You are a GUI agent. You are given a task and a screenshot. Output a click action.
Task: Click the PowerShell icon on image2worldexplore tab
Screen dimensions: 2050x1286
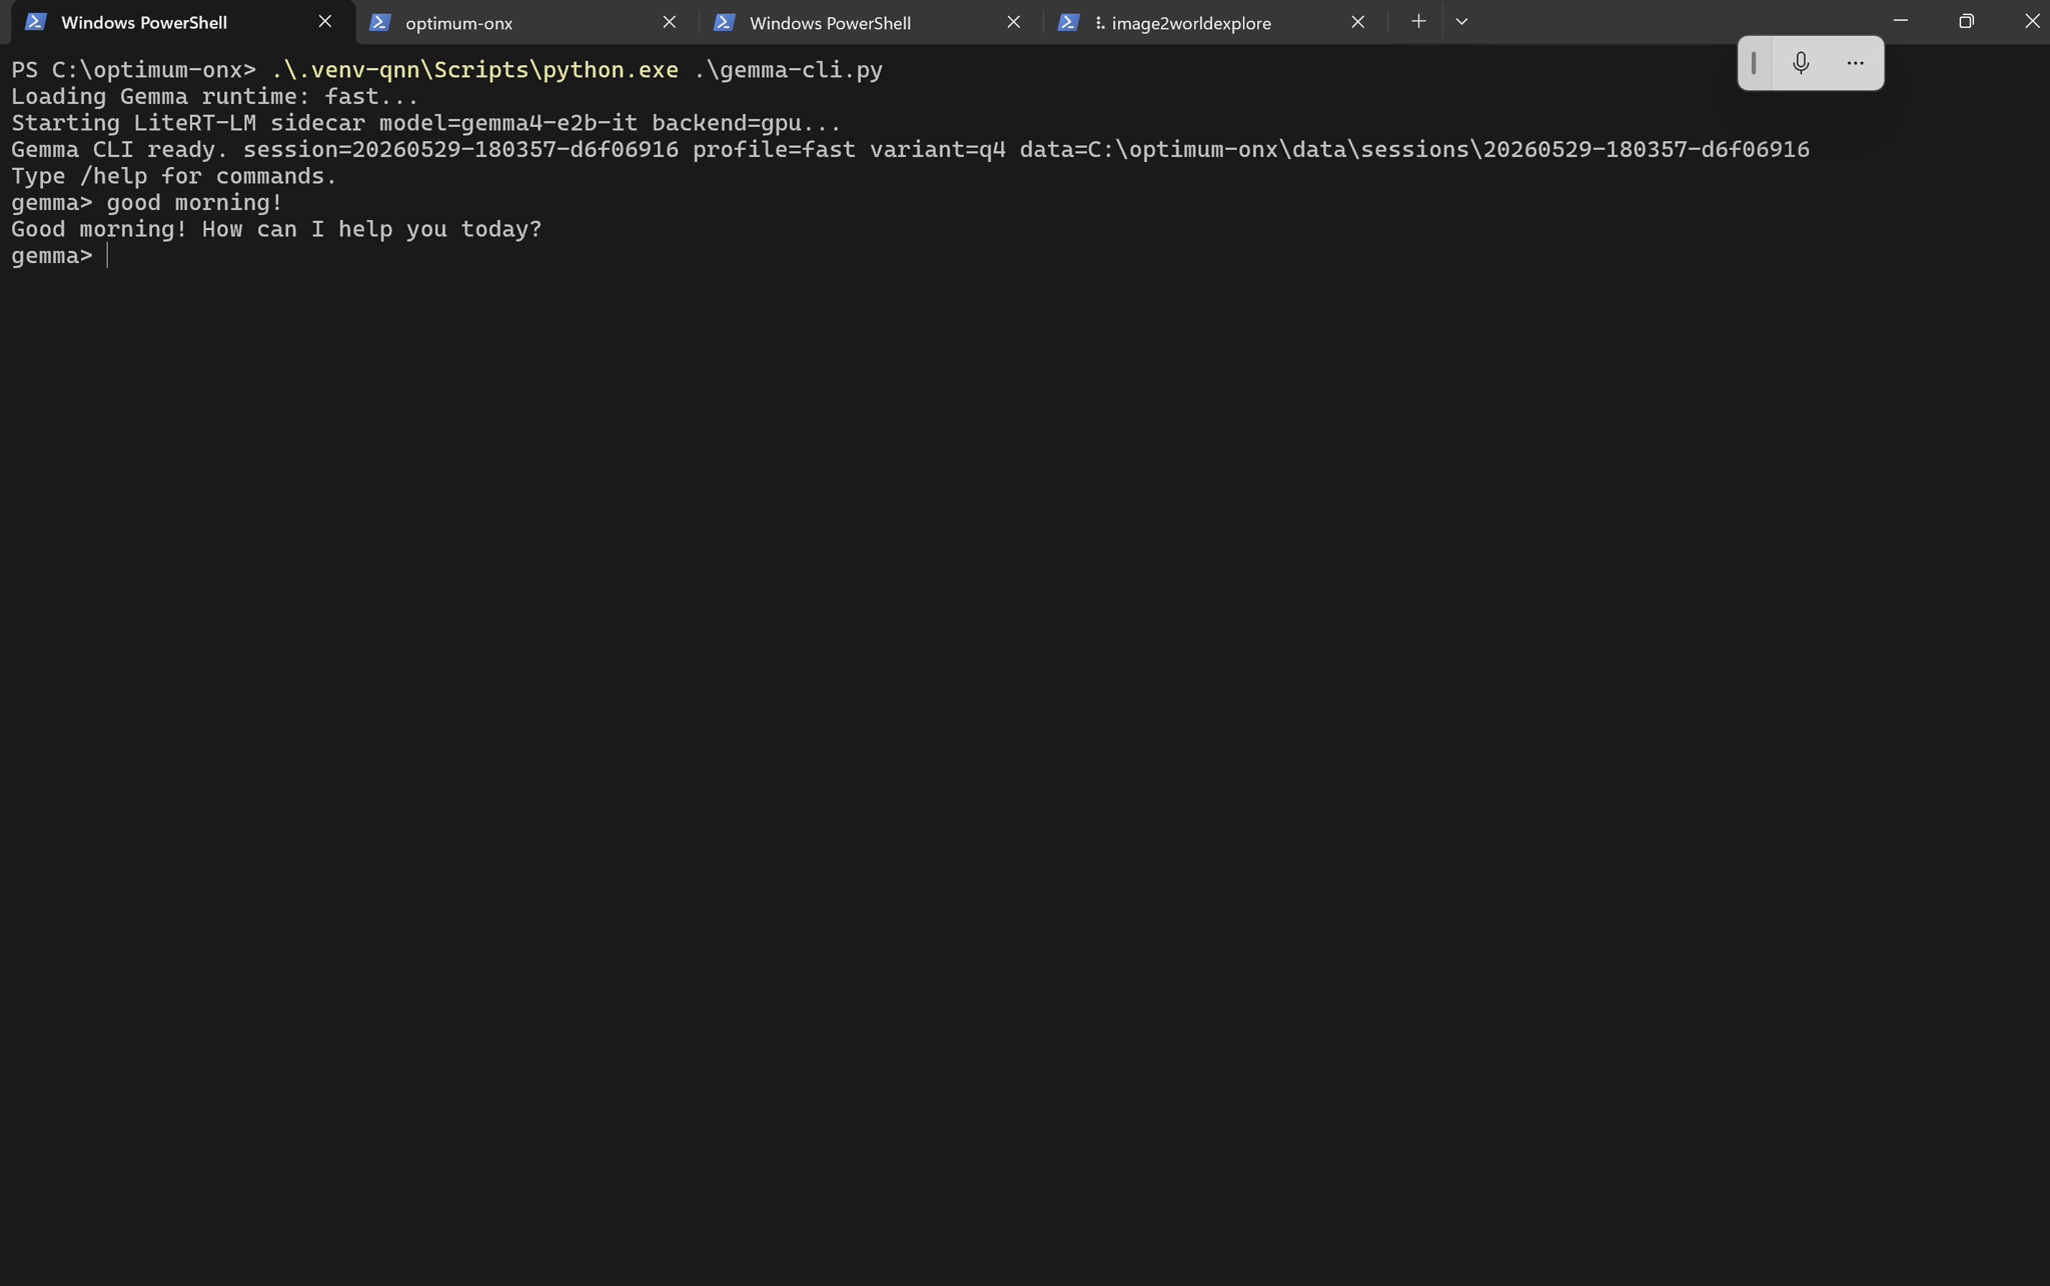click(1068, 22)
